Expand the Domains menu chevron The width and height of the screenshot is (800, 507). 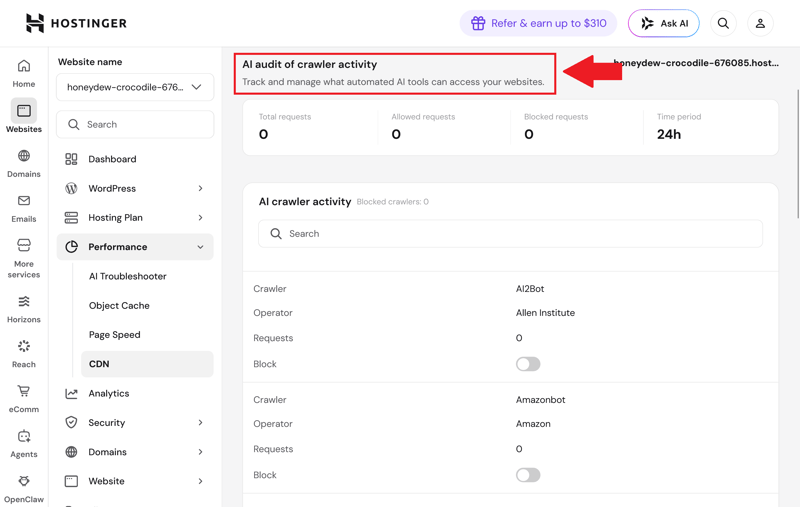tap(201, 452)
